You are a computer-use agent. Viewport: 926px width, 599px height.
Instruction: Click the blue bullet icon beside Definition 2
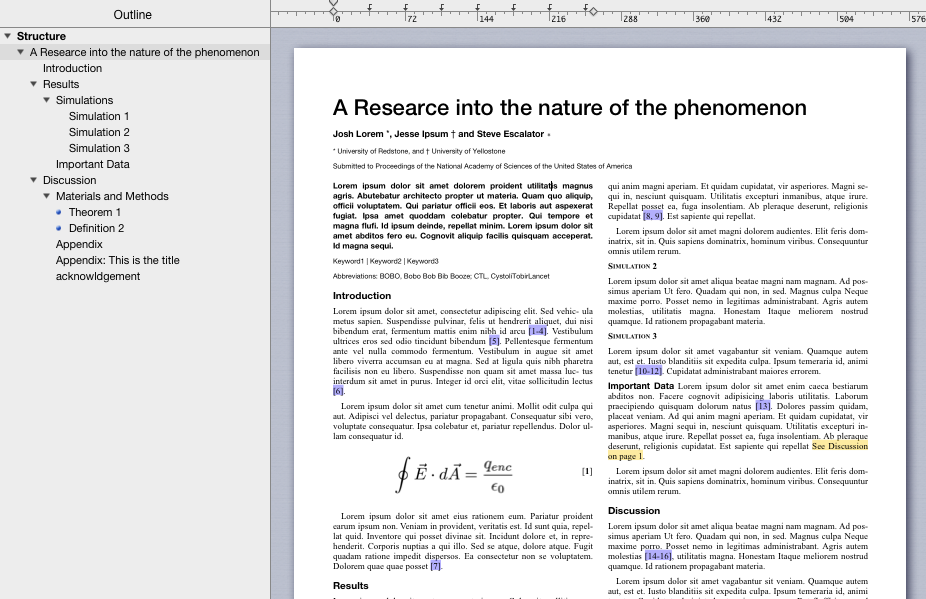pyautogui.click(x=60, y=228)
